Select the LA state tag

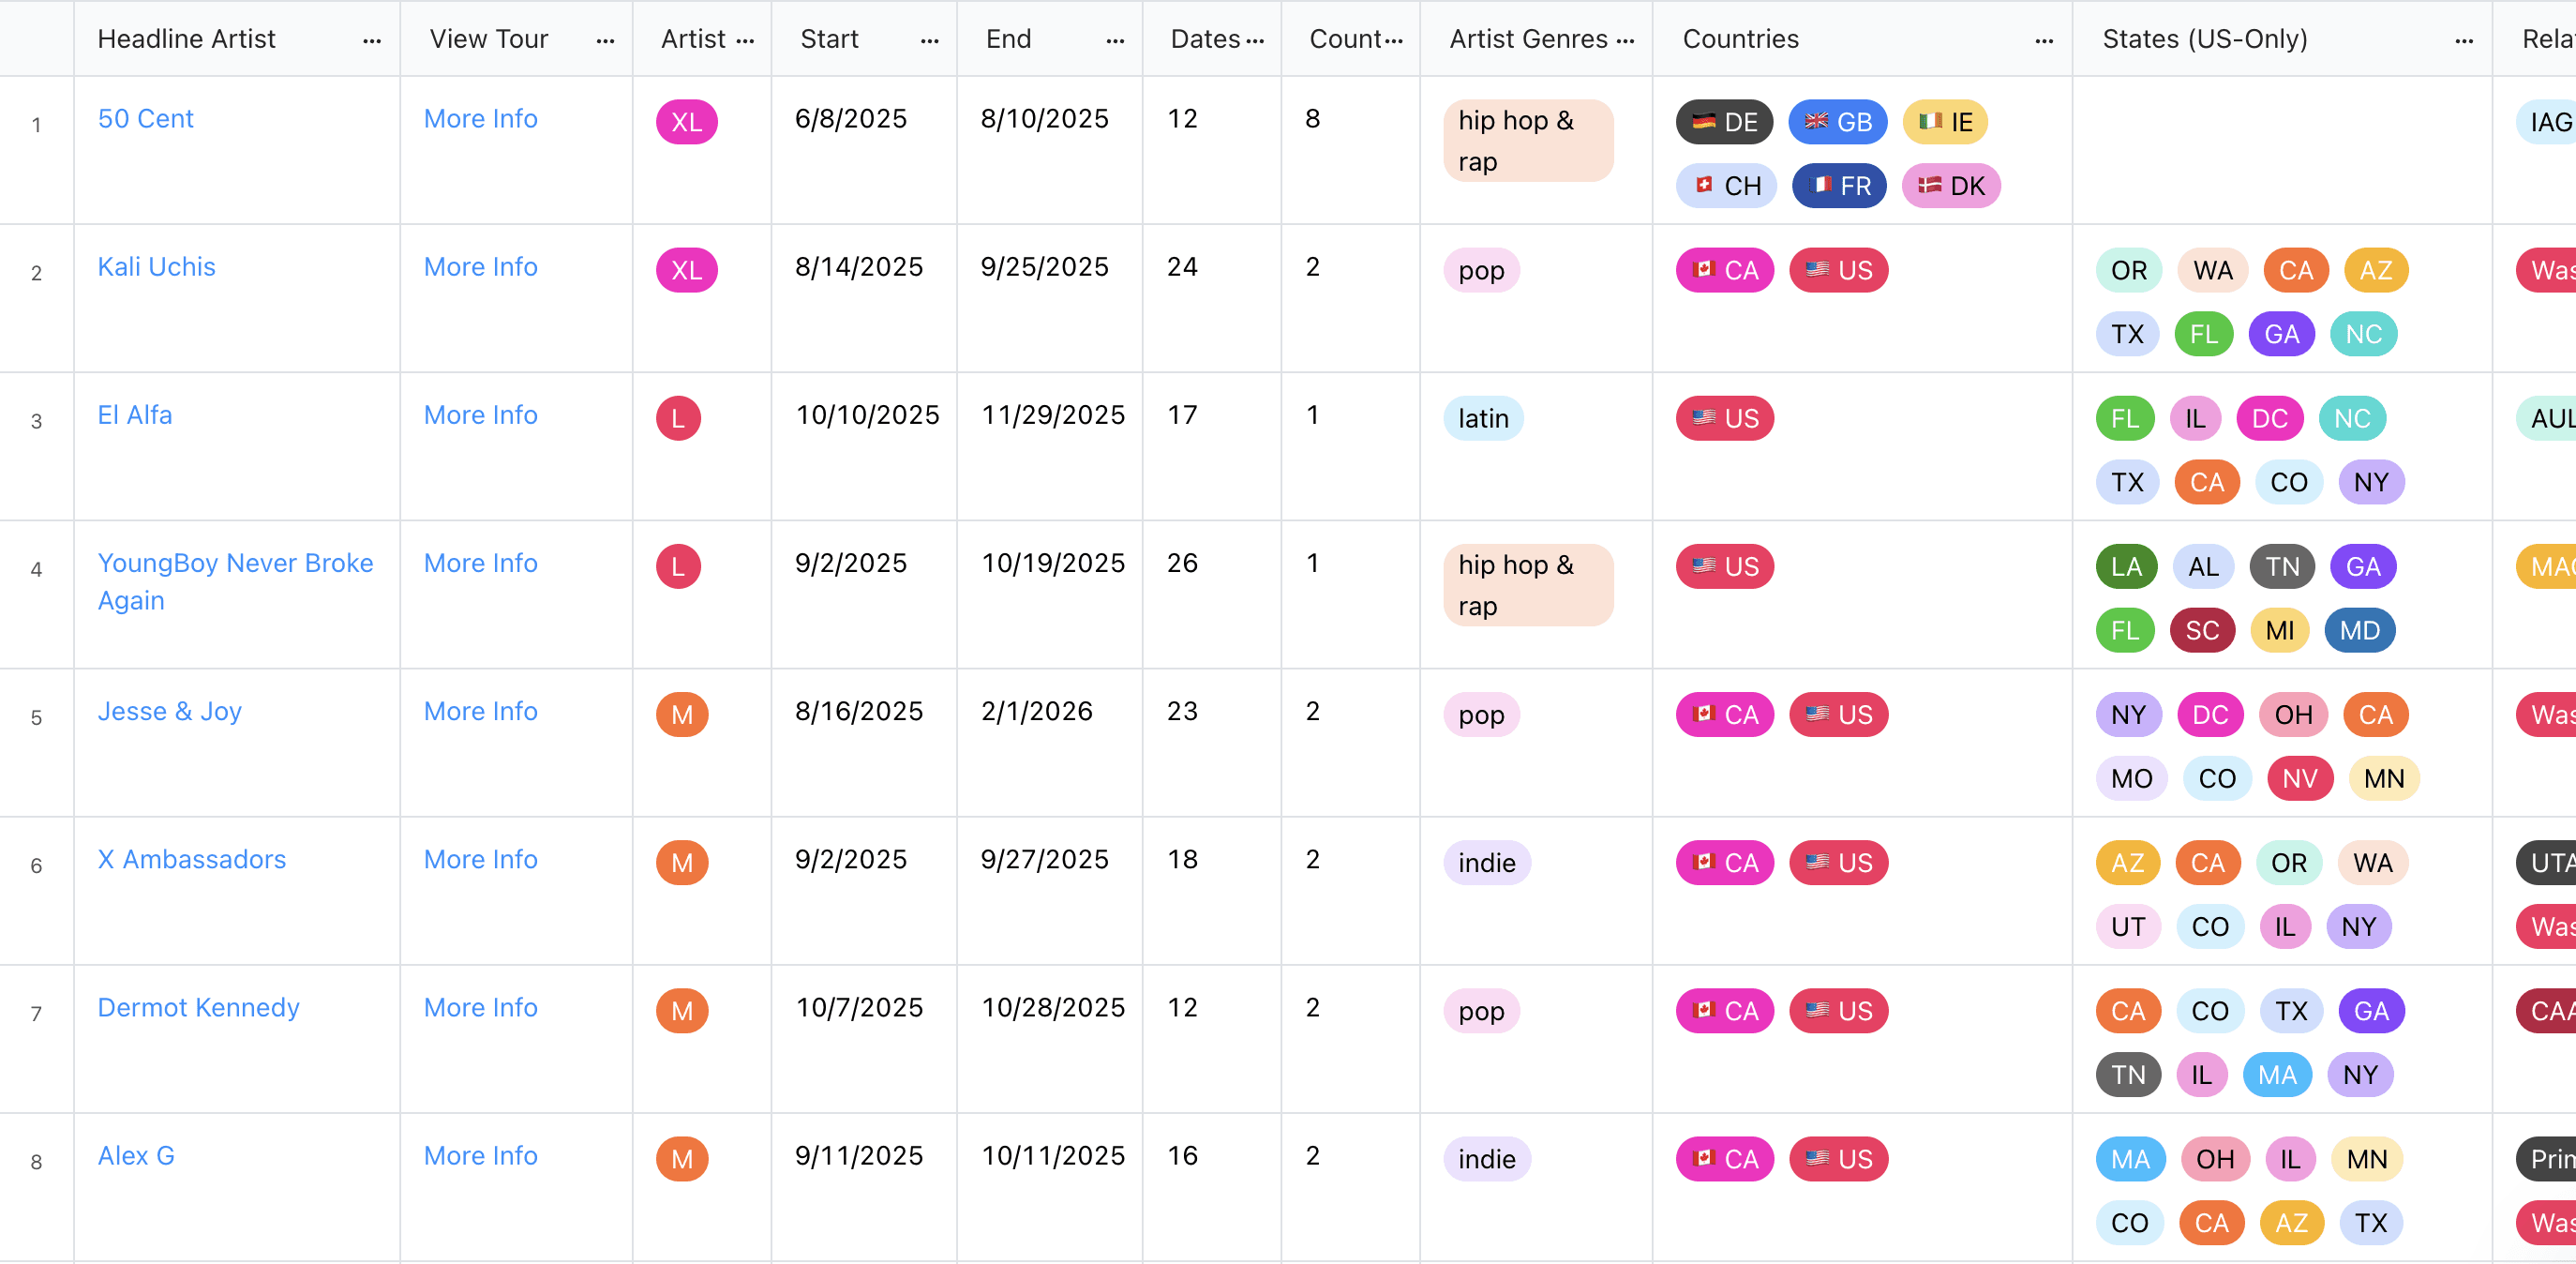(2127, 567)
